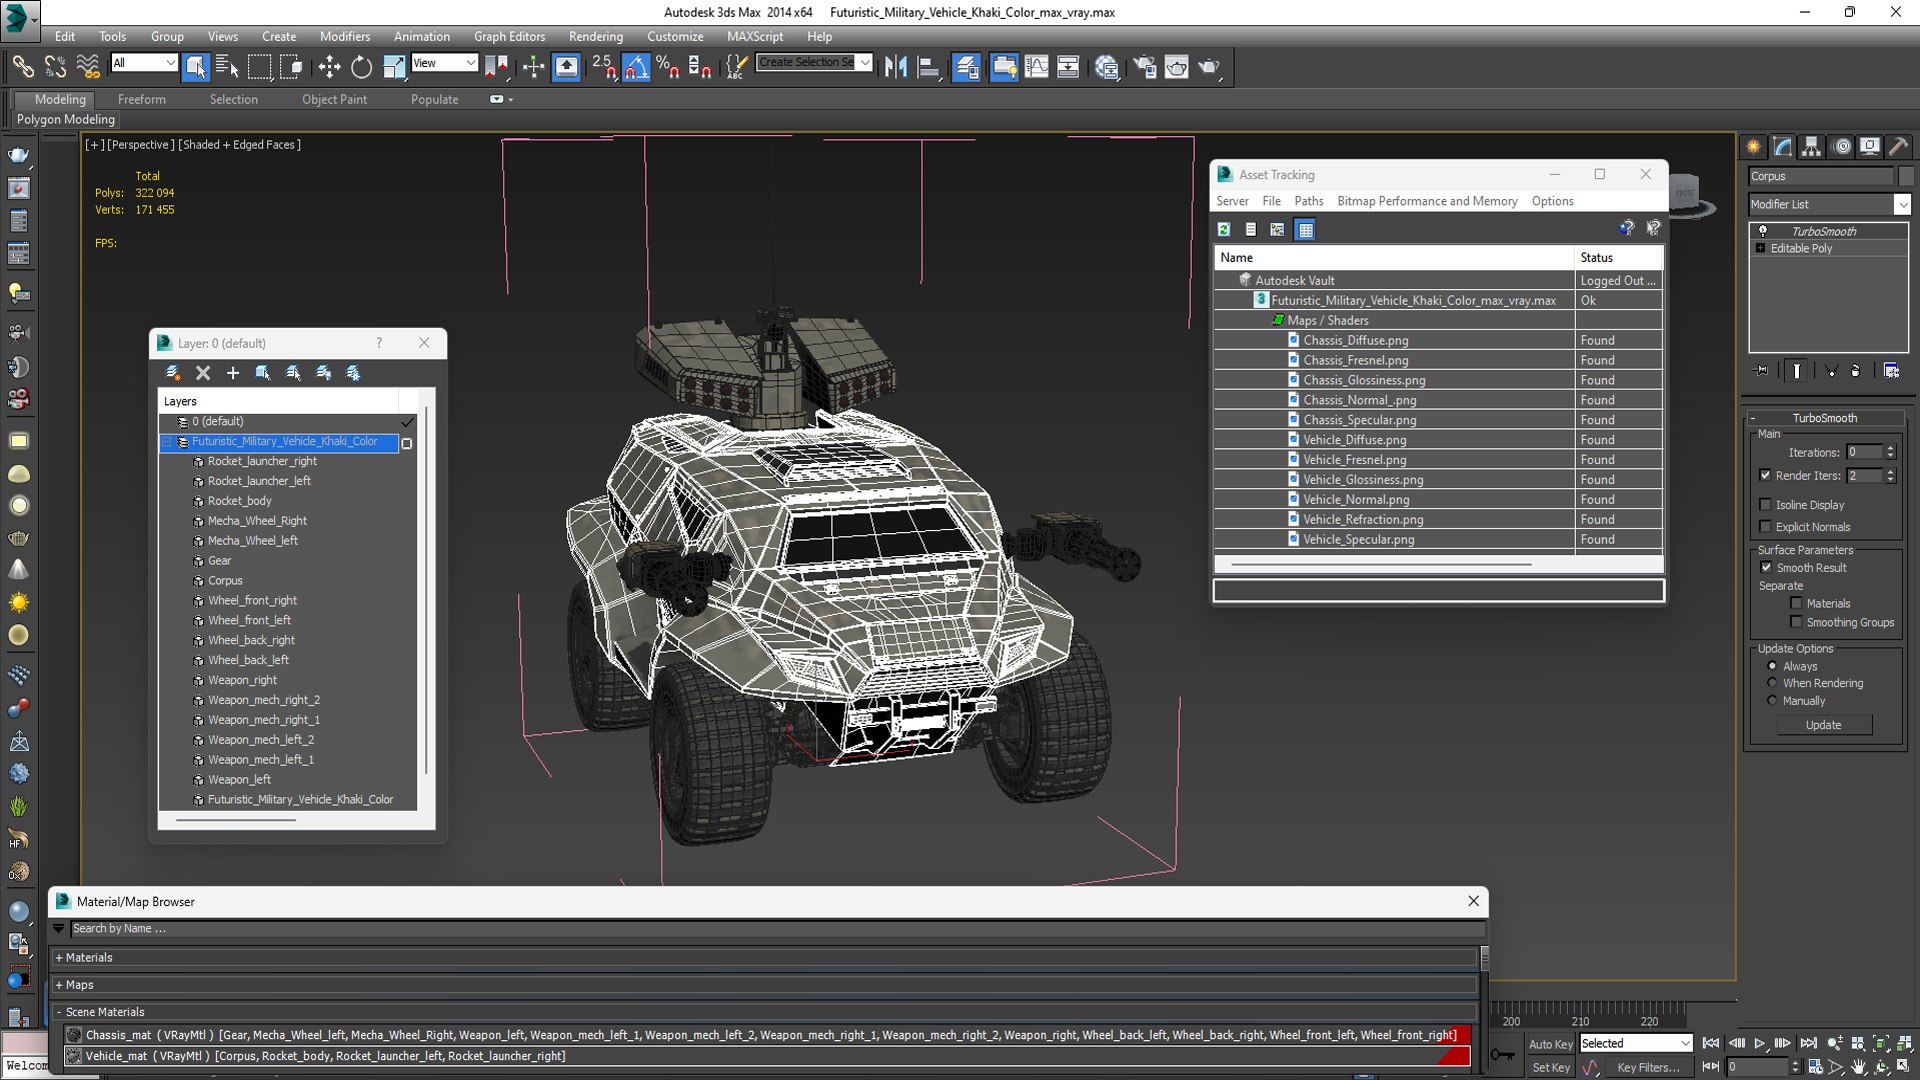Activate the Select Object tool

(x=196, y=67)
